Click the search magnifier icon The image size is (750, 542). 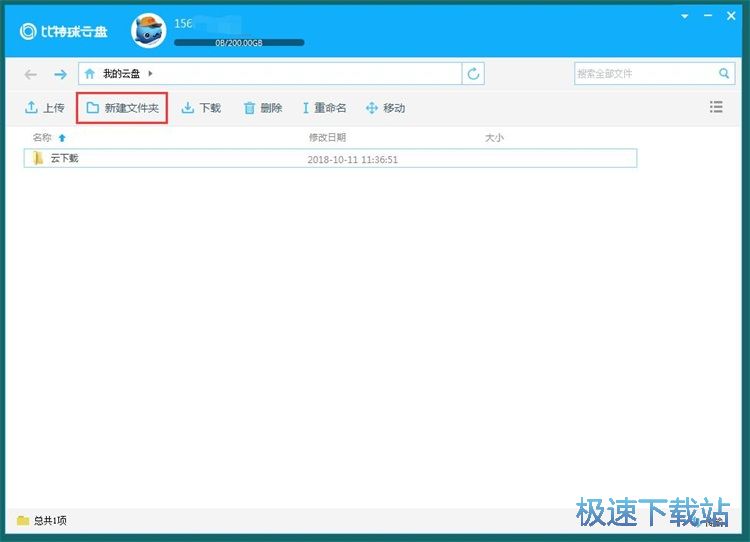[x=724, y=73]
